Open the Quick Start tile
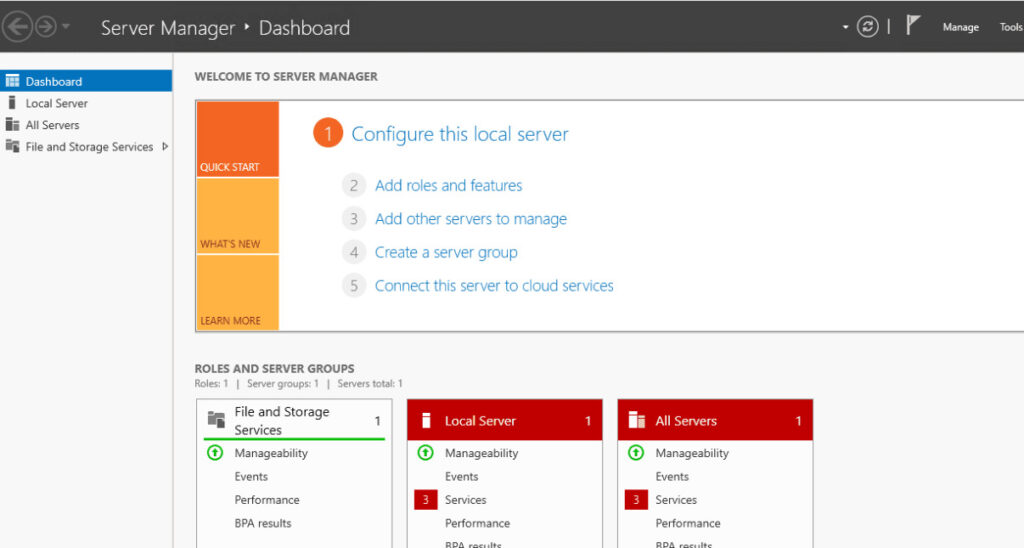This screenshot has height=548, width=1024. point(238,139)
